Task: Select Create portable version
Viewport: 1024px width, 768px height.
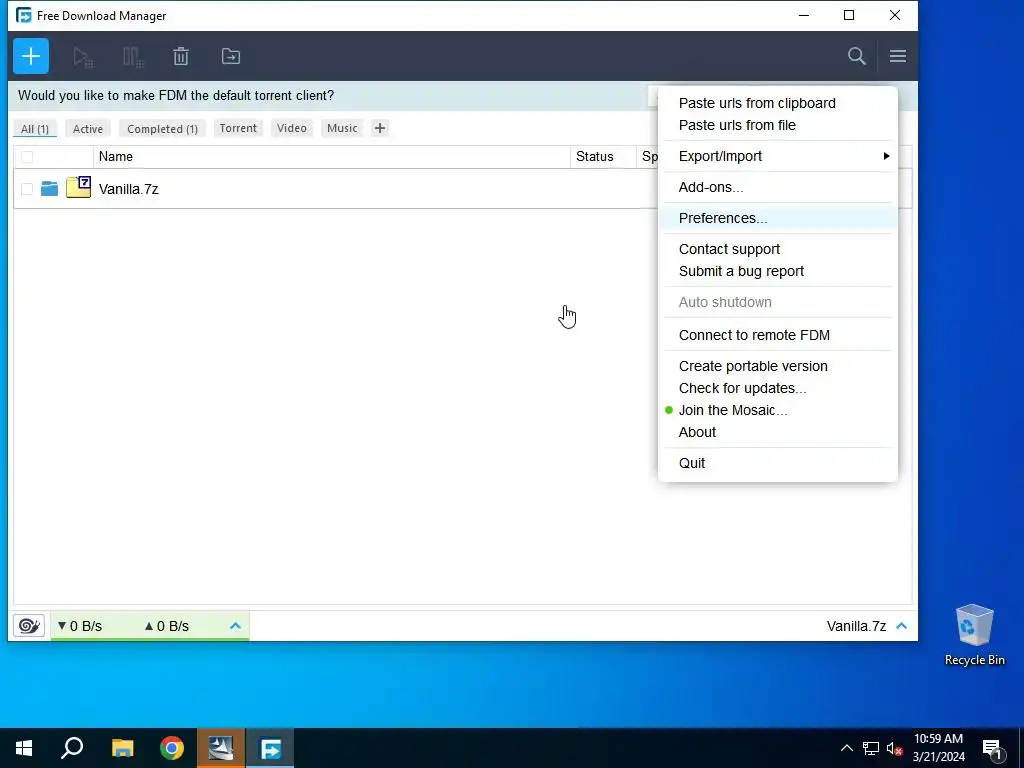Action: (x=777, y=366)
